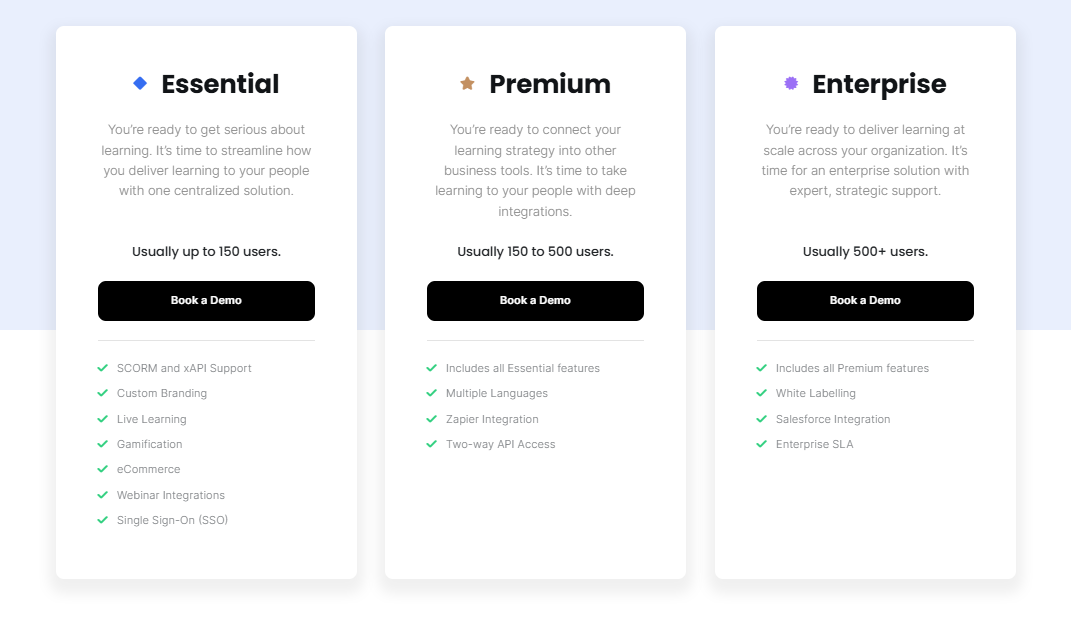Screen dimensions: 1071x618
Task: Click the Essential plan heading
Action: click(220, 84)
